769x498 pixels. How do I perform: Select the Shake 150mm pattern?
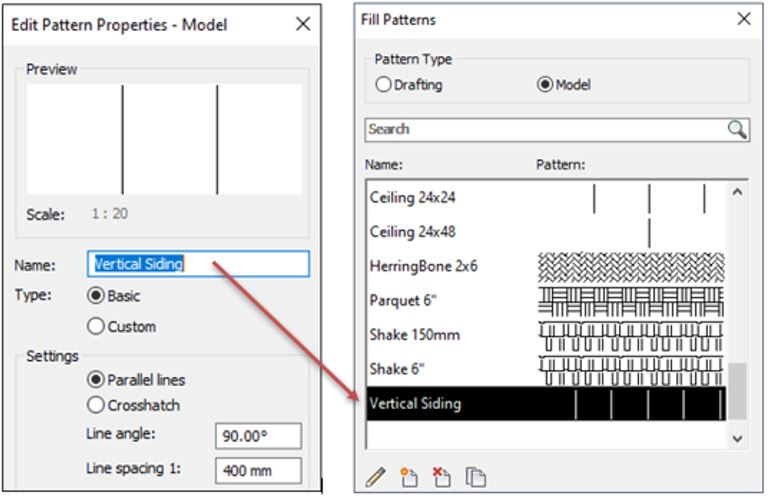(546, 335)
